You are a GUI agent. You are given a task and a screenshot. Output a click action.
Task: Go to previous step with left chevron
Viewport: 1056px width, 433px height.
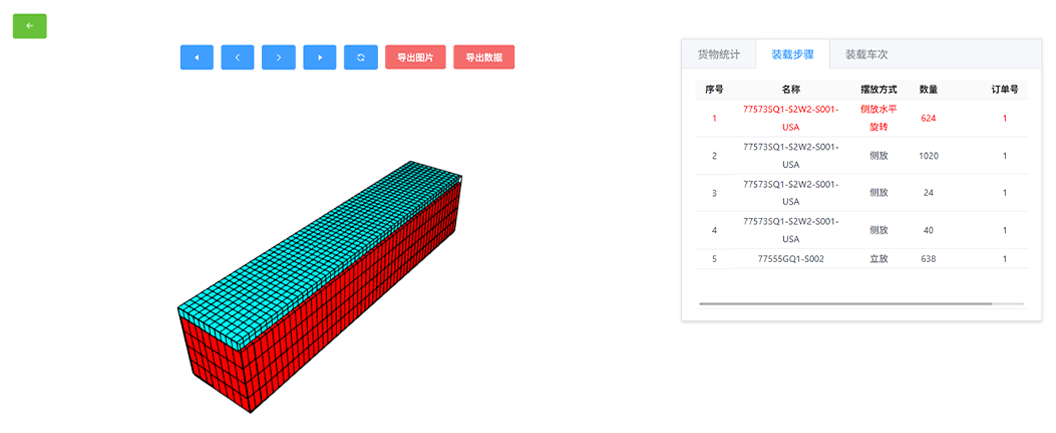[x=238, y=58]
